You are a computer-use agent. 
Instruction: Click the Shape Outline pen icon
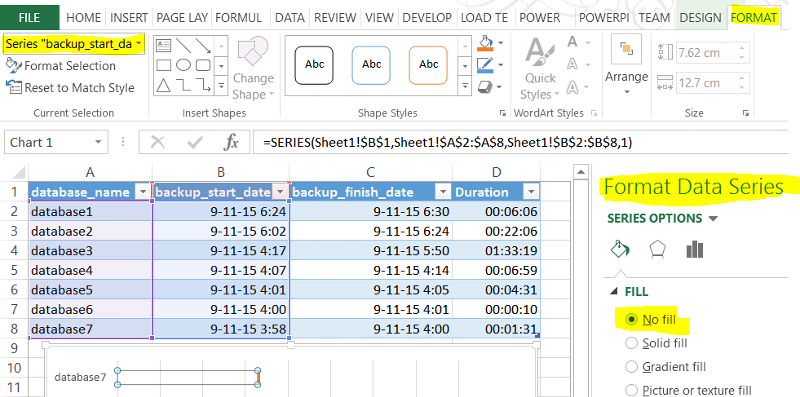pyautogui.click(x=484, y=65)
